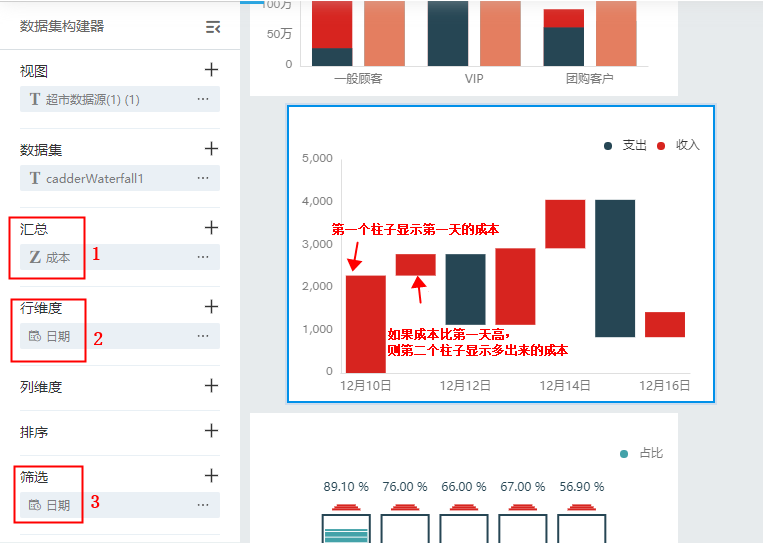The image size is (763, 543).
Task: Click the 12月10日 axis label
Action: pos(365,386)
